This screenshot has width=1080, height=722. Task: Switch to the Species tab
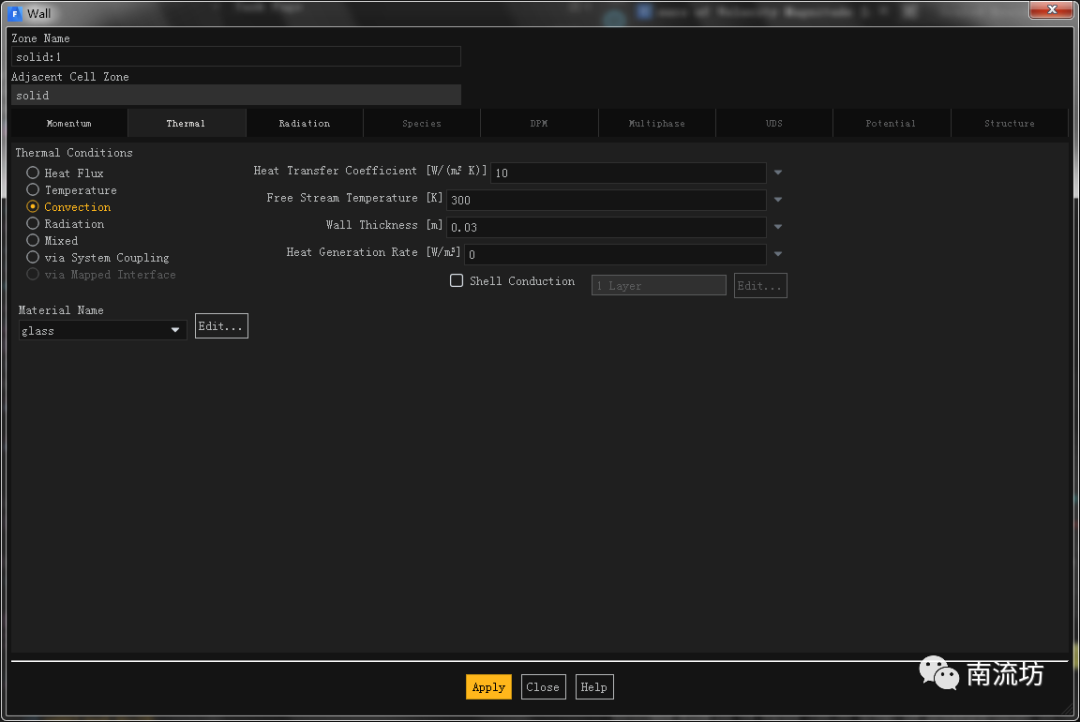click(422, 123)
